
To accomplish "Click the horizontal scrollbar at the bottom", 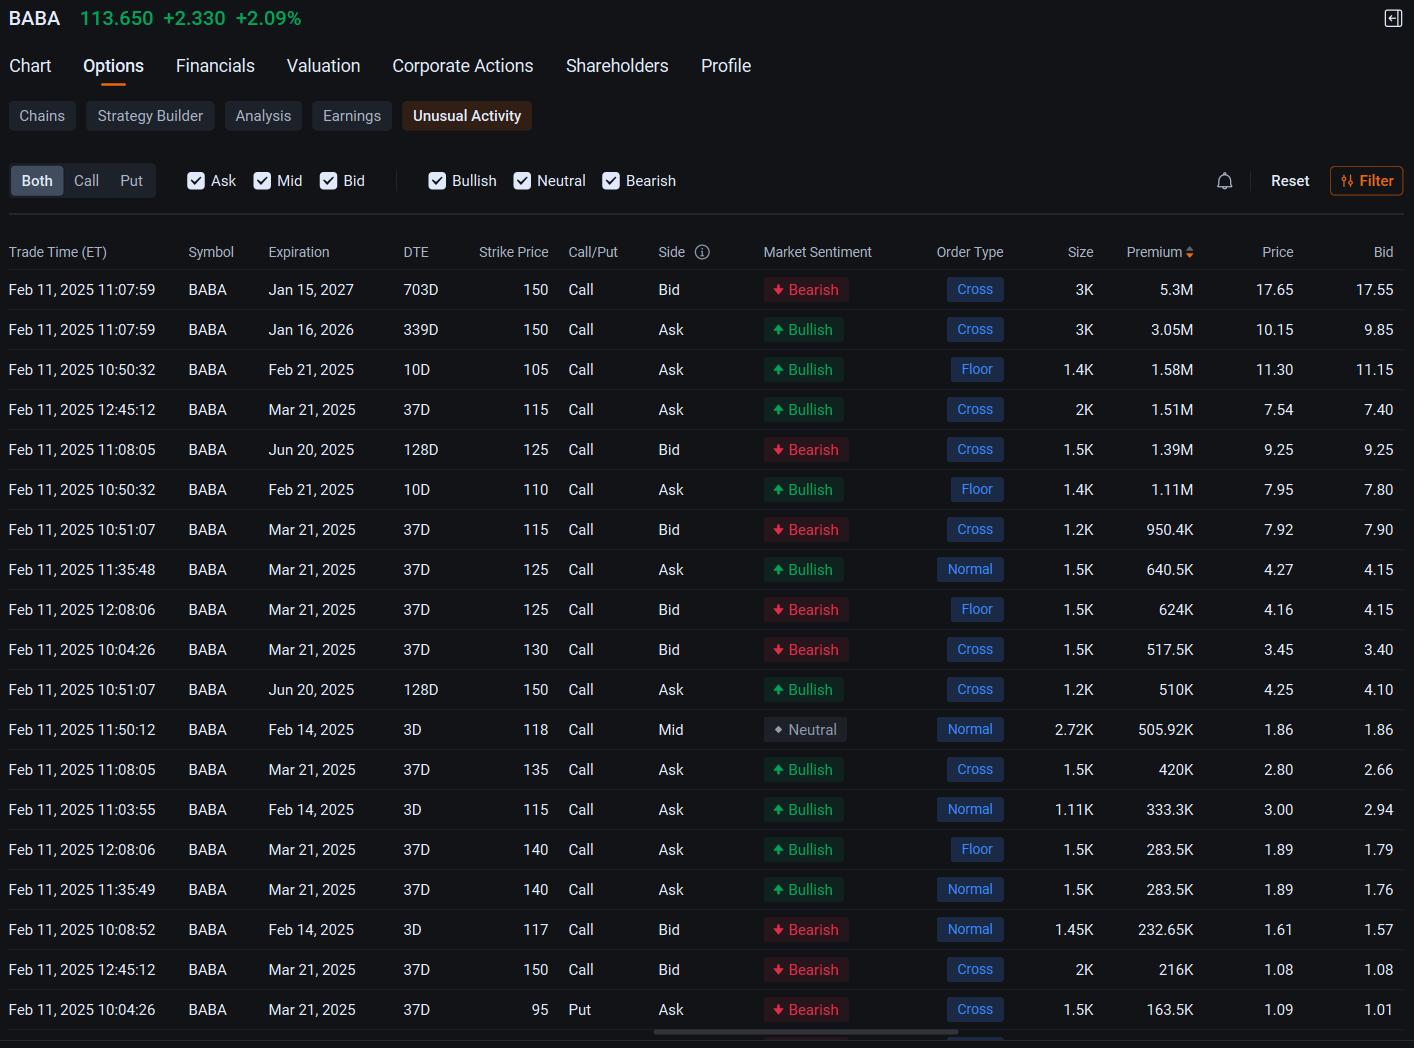I will 806,1032.
